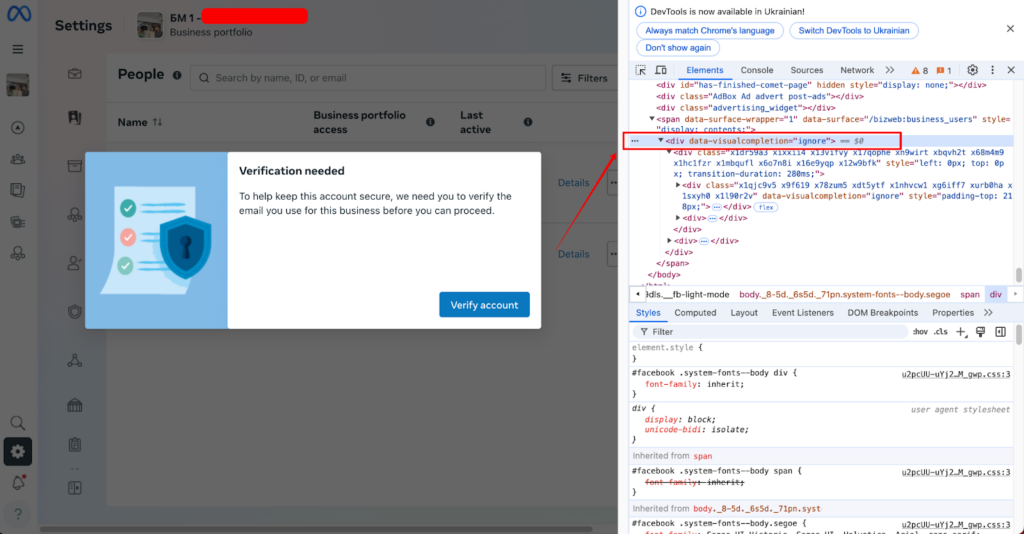Select the div id has-finished-comet-page line
The image size is (1024, 534).
pos(821,85)
